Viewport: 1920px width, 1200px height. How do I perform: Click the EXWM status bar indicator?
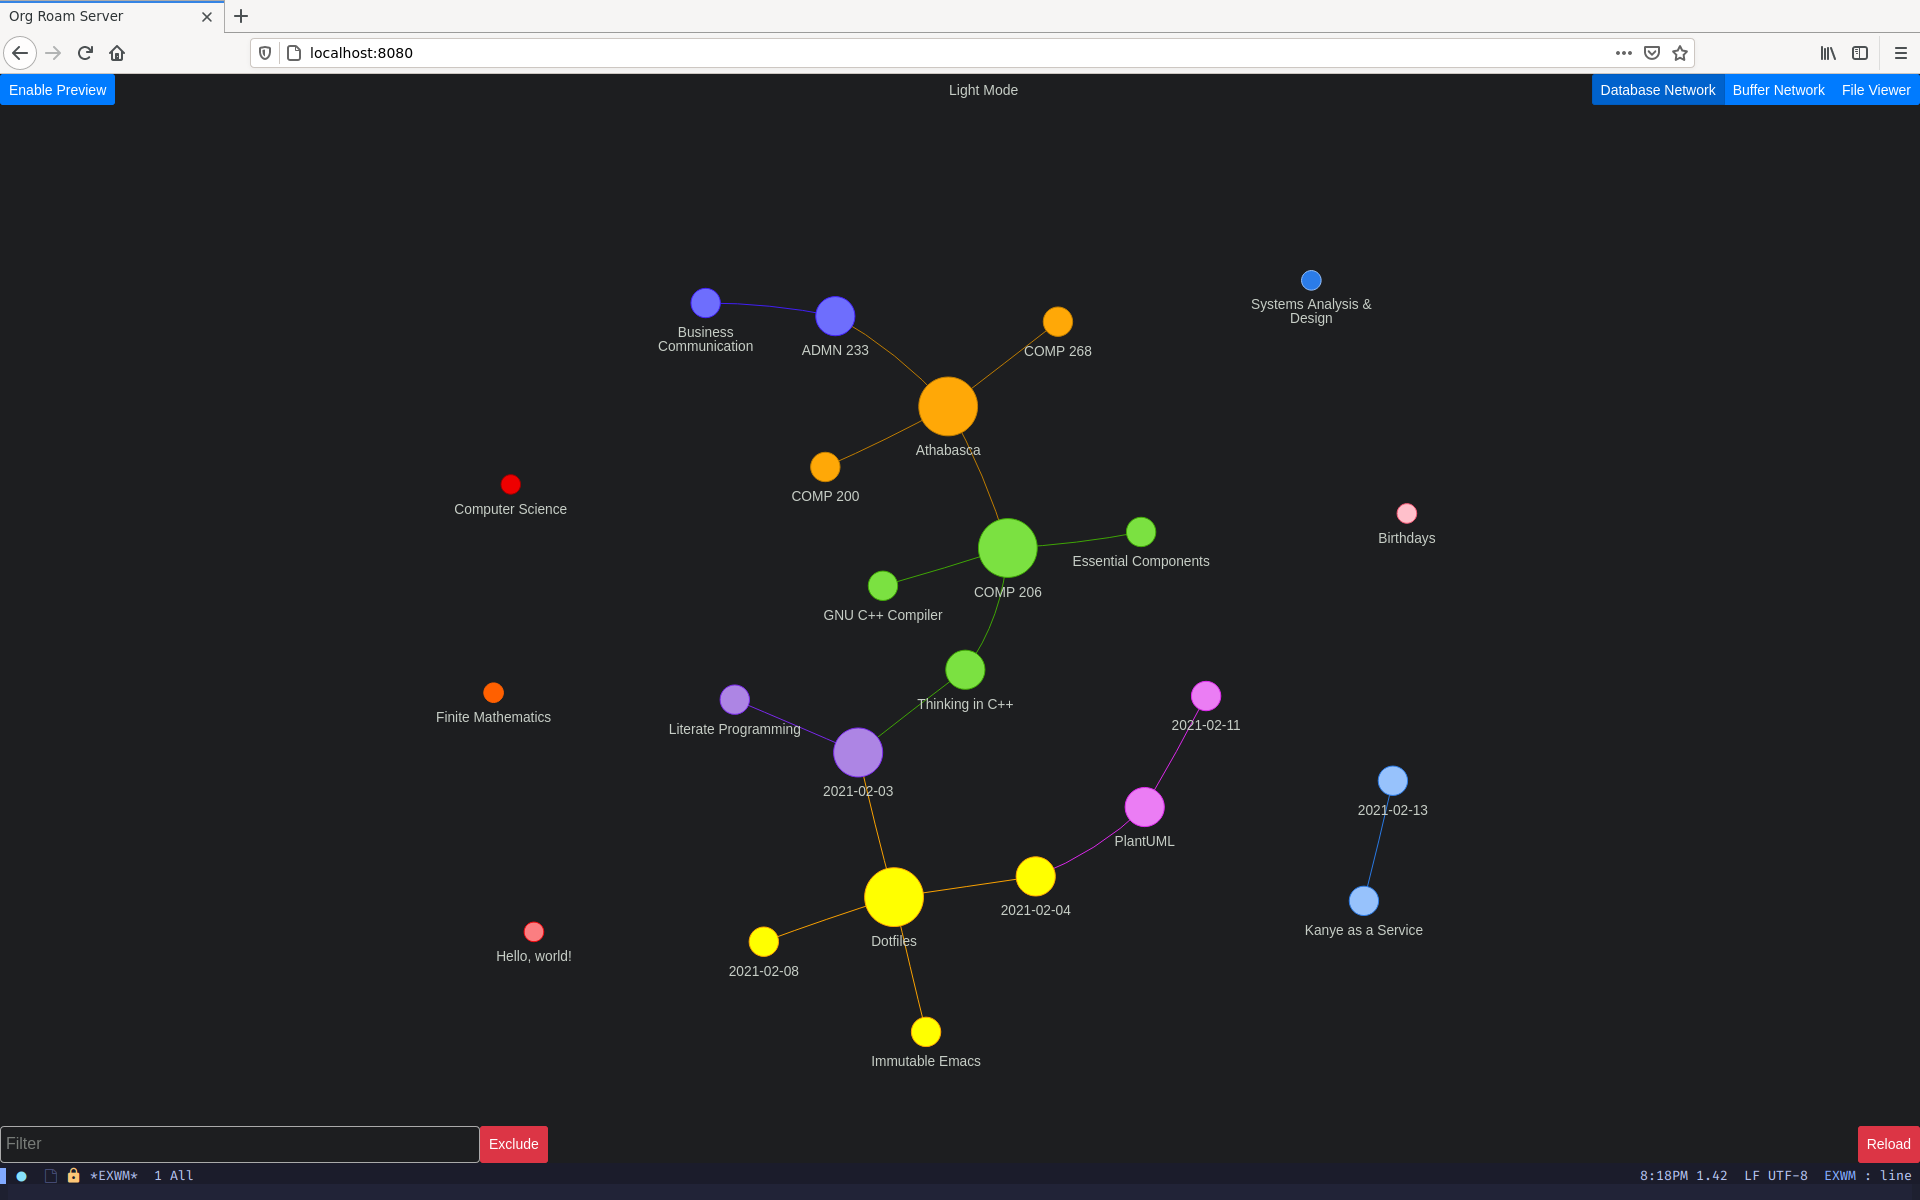[112, 1175]
